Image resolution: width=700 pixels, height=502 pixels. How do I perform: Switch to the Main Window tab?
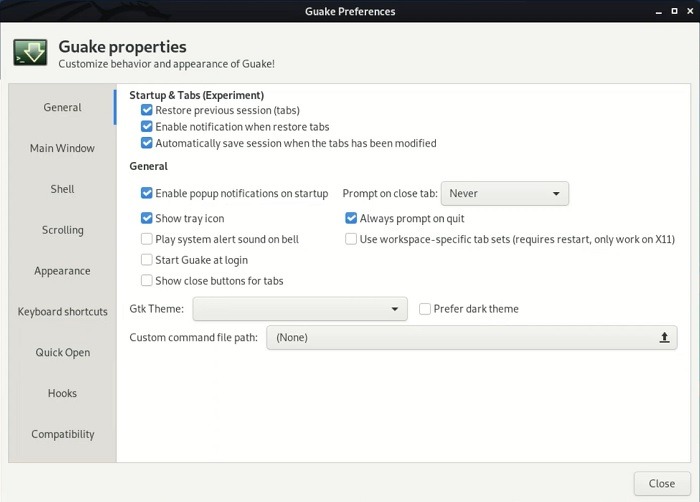tap(62, 148)
